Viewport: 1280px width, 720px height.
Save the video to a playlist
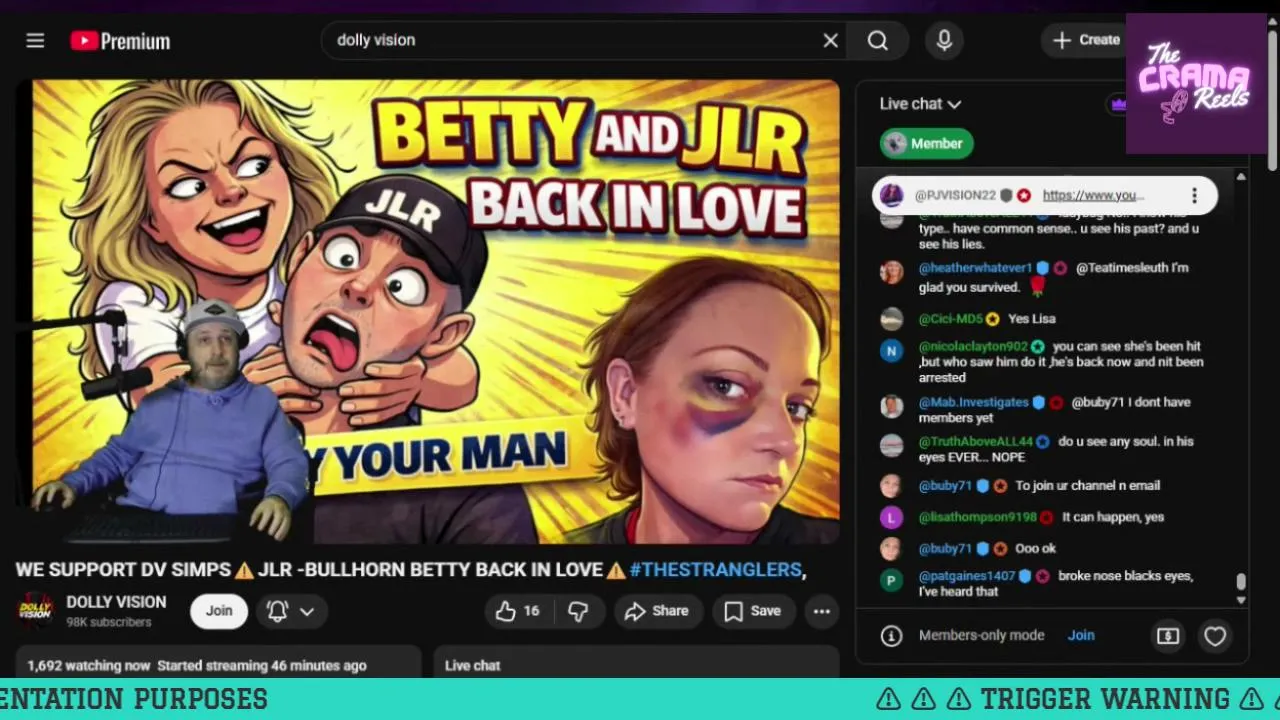pos(752,611)
